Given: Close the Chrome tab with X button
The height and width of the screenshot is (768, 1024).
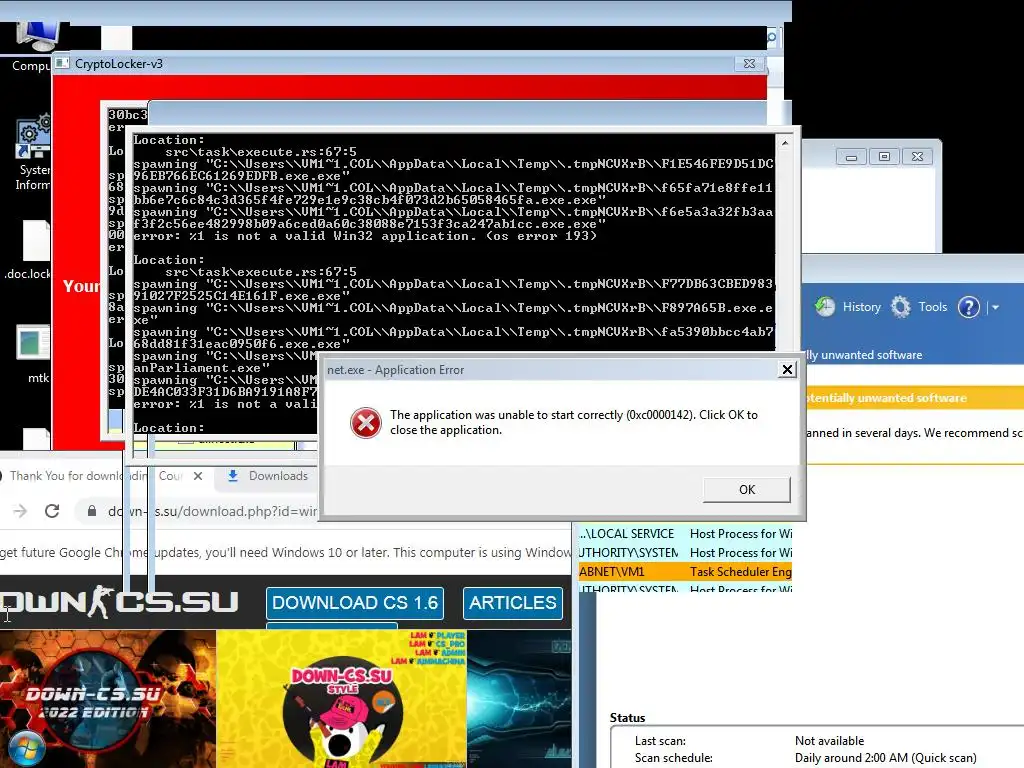Looking at the screenshot, I should (x=198, y=476).
